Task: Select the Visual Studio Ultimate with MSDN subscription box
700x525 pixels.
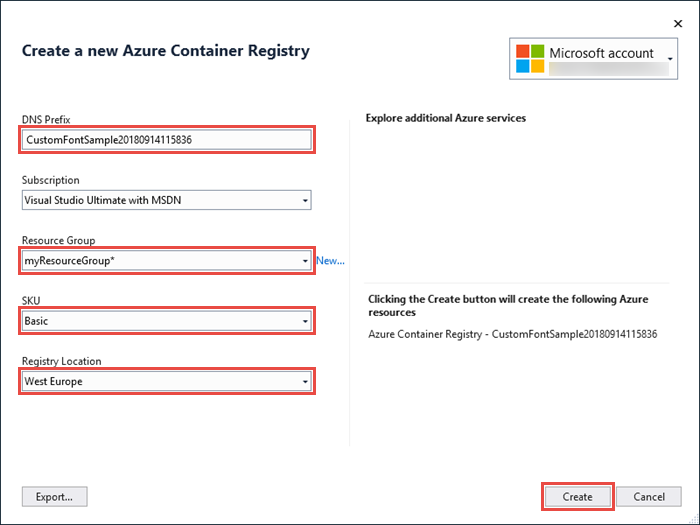Action: pos(167,200)
